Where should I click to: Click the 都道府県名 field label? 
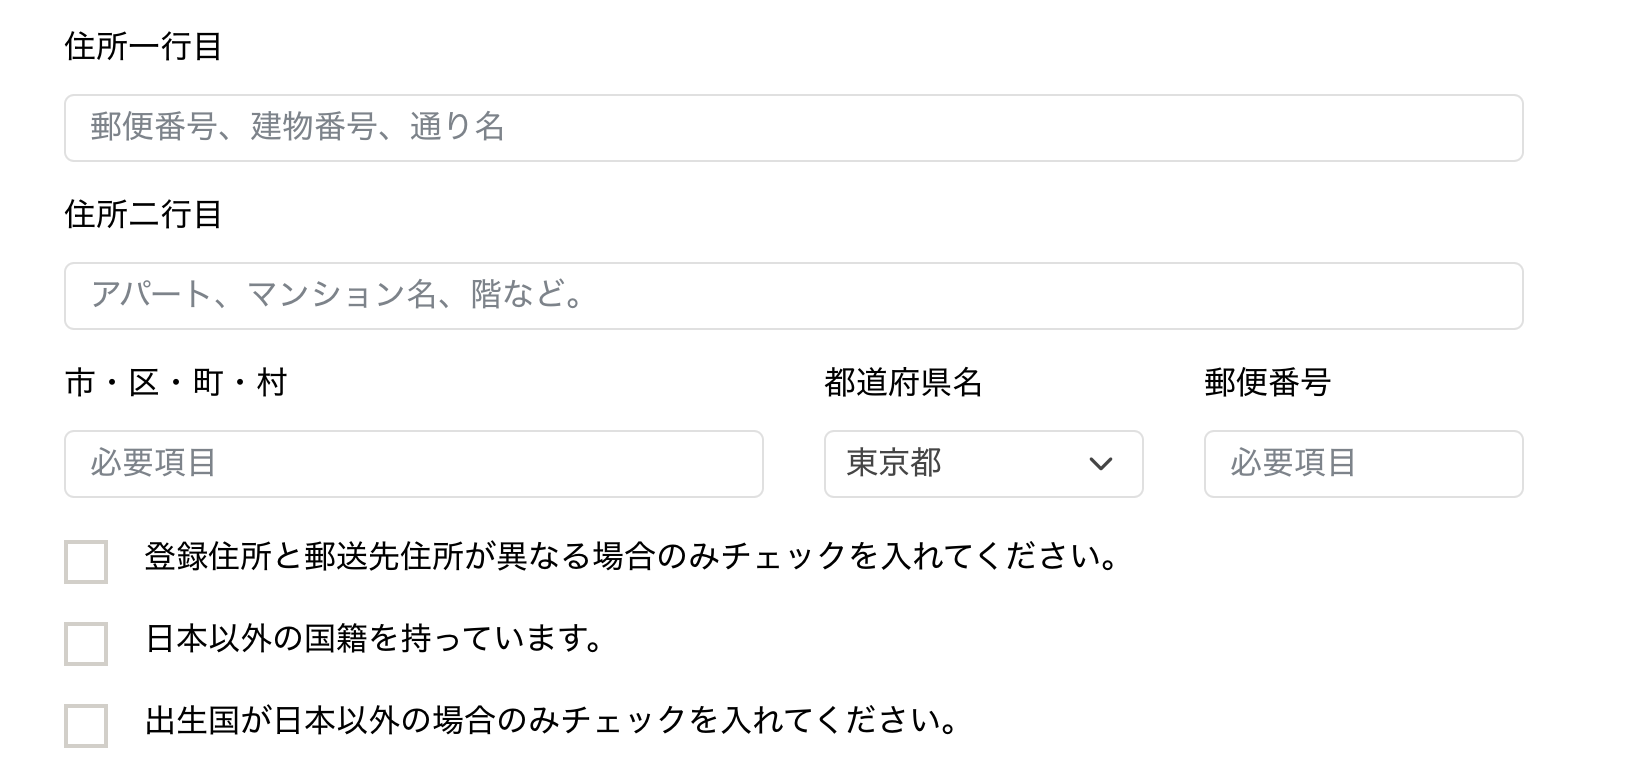point(903,382)
